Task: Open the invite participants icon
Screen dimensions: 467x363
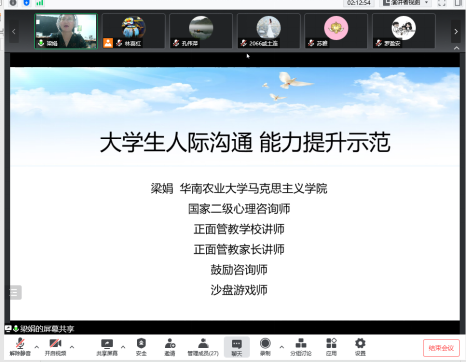Action: coord(170,347)
